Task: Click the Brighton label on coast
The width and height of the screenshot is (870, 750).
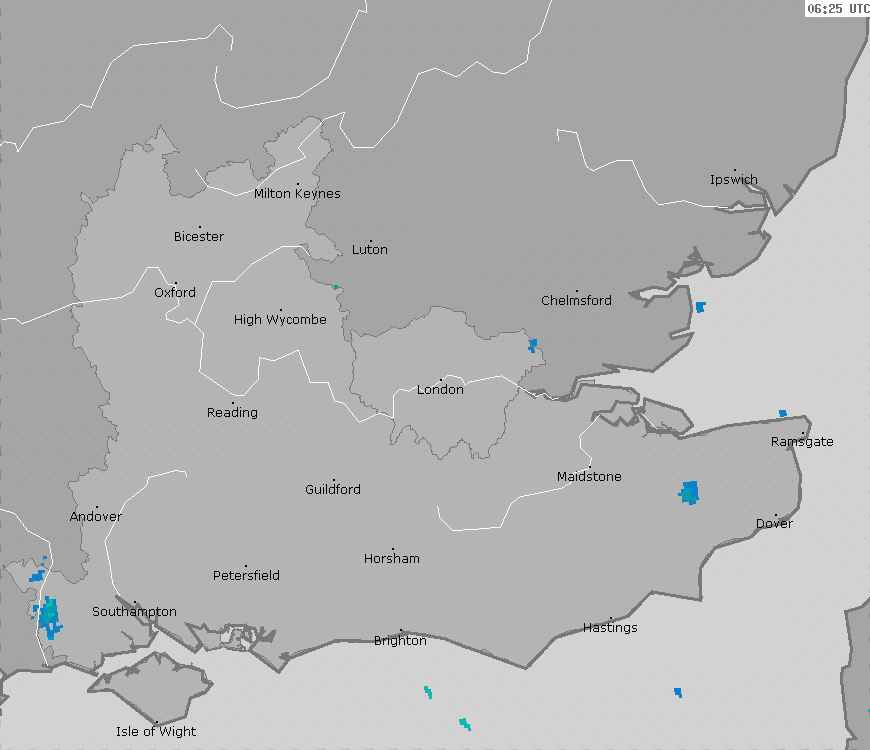Action: coord(400,641)
